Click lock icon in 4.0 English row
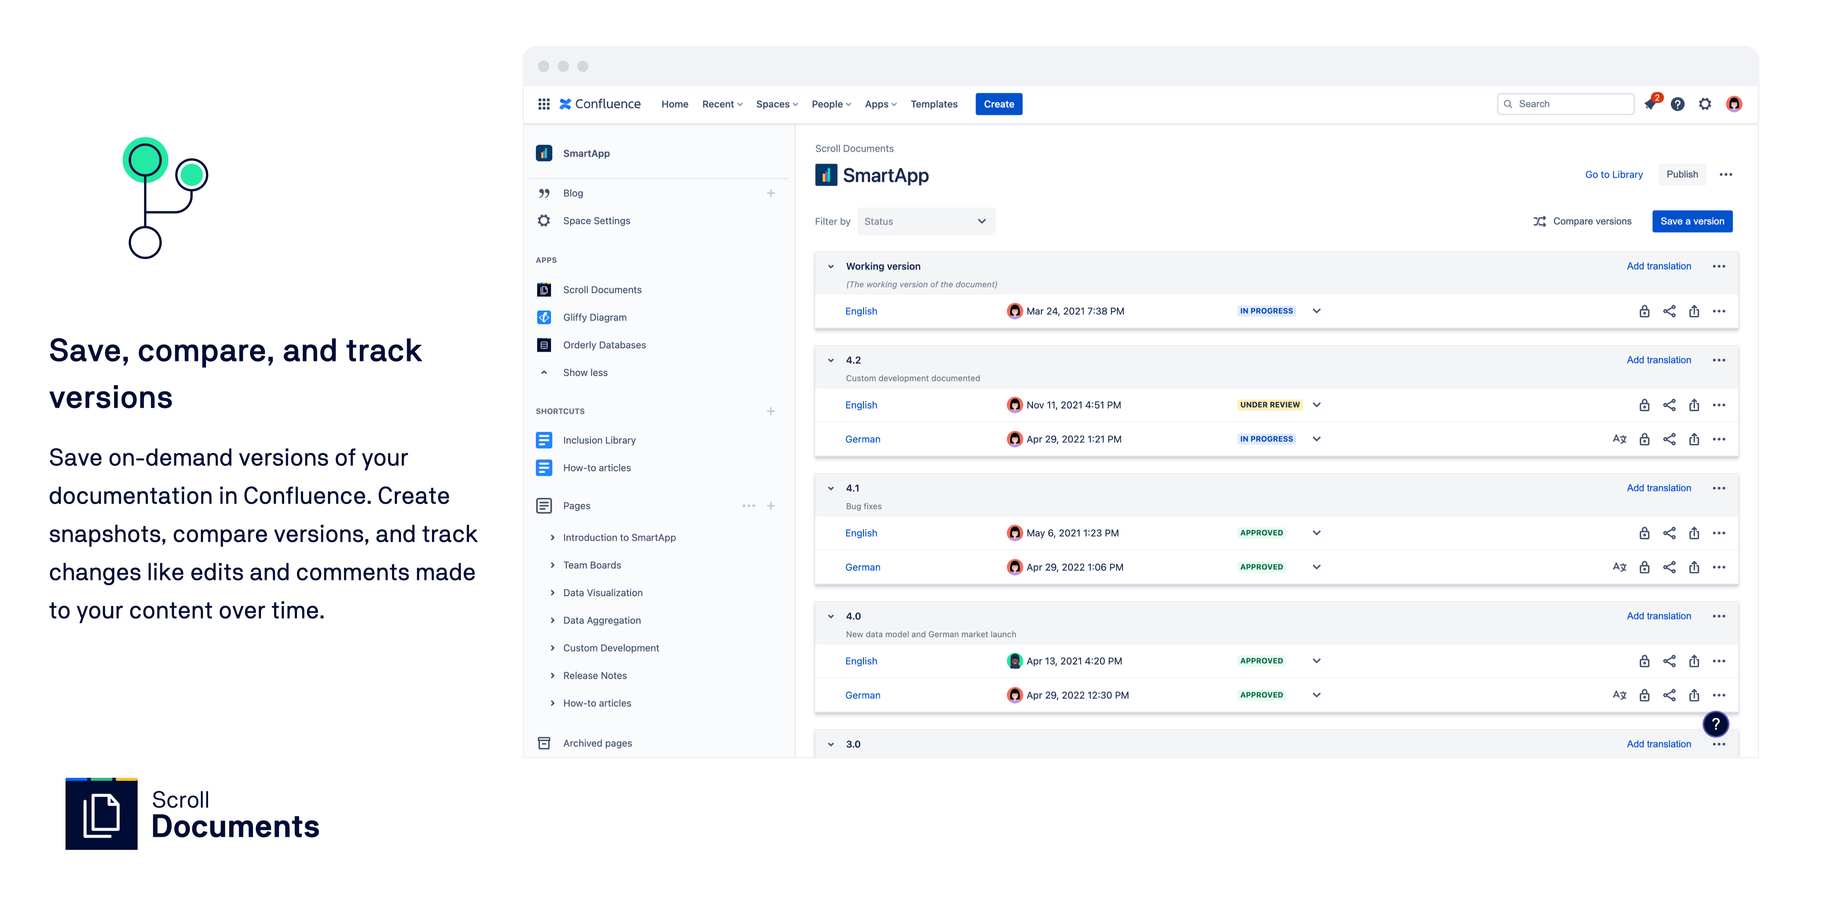The width and height of the screenshot is (1843, 900). (x=1644, y=661)
